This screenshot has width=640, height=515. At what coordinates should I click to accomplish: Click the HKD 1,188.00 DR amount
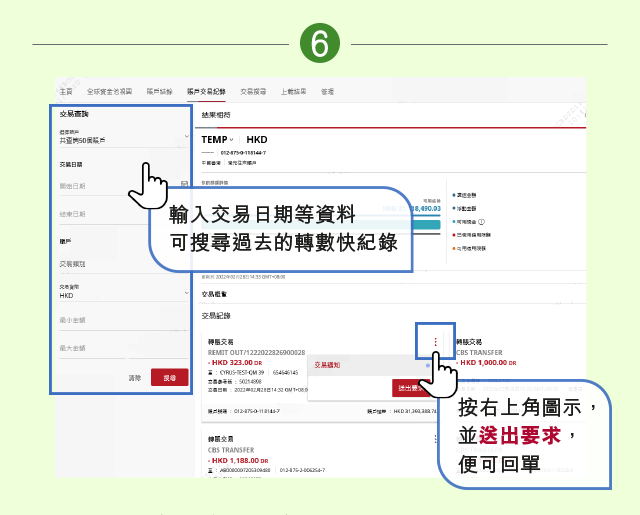point(240,461)
